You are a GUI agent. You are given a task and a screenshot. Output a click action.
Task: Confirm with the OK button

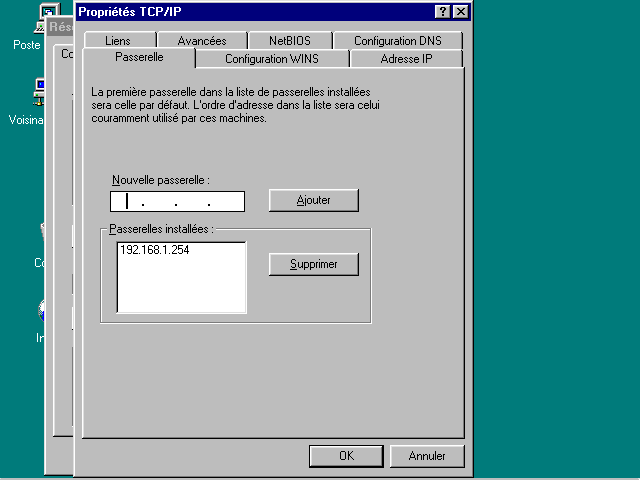coord(346,456)
